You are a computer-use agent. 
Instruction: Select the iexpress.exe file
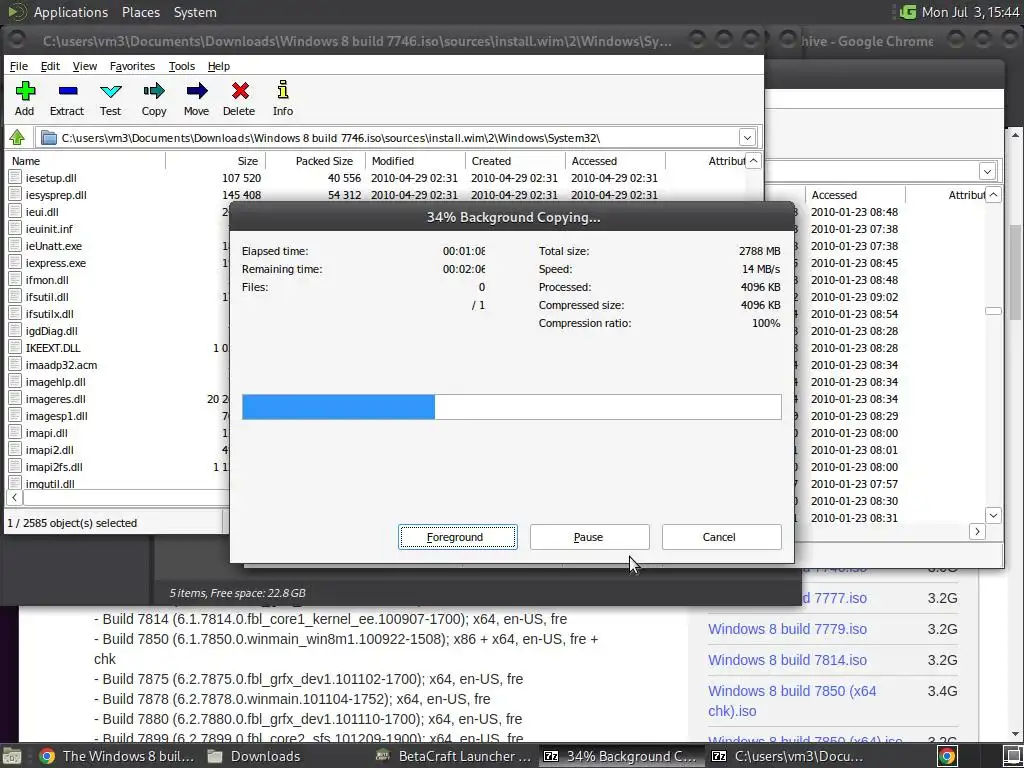click(56, 263)
